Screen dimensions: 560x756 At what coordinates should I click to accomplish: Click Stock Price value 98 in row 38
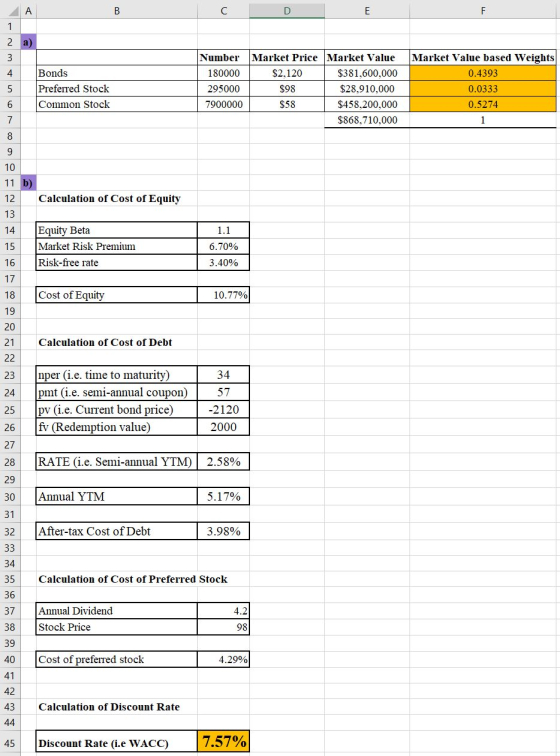click(x=223, y=627)
